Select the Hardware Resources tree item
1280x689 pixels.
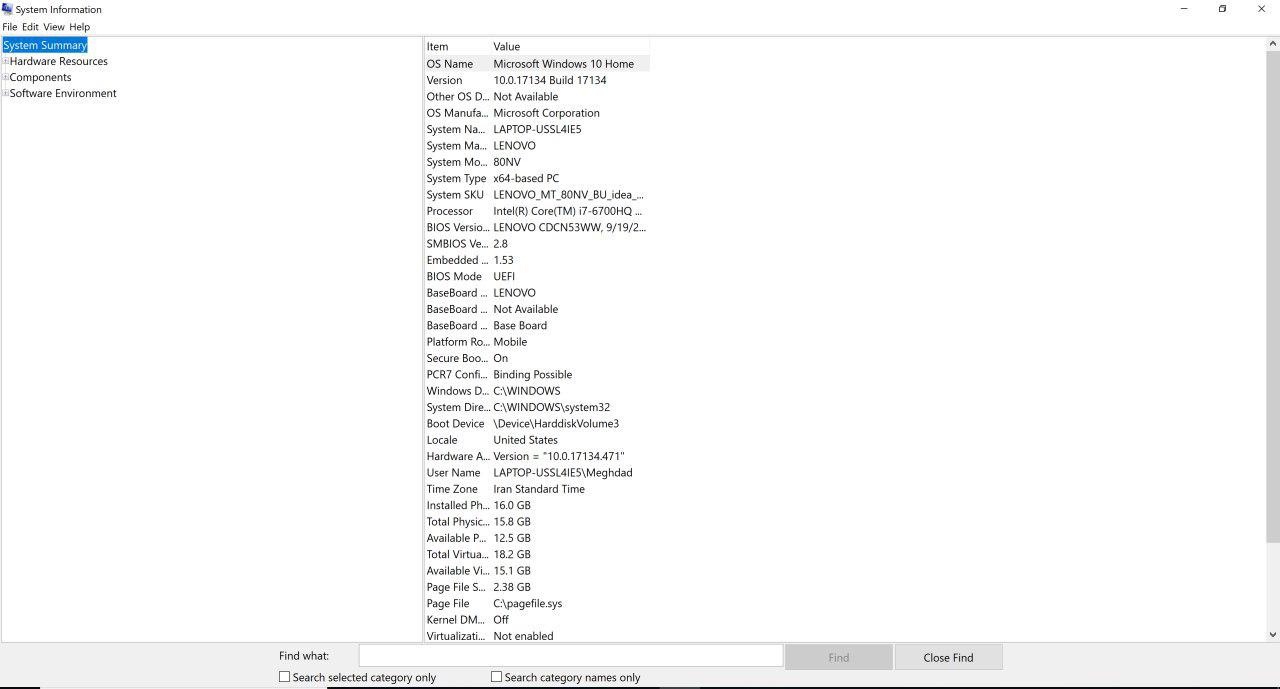(x=59, y=61)
